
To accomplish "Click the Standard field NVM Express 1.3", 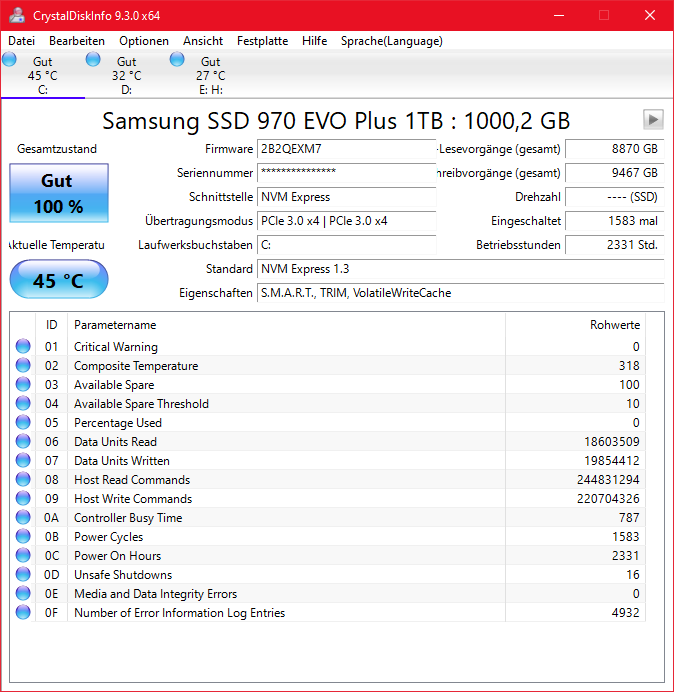I will coord(460,269).
